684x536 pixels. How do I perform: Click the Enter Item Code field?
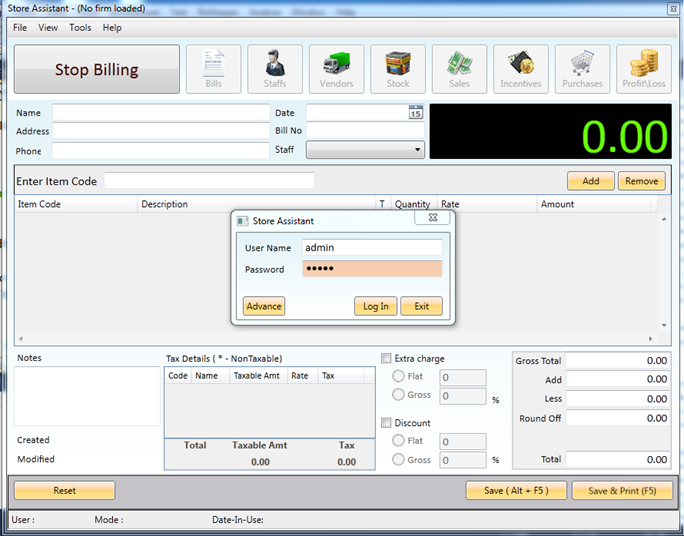209,181
